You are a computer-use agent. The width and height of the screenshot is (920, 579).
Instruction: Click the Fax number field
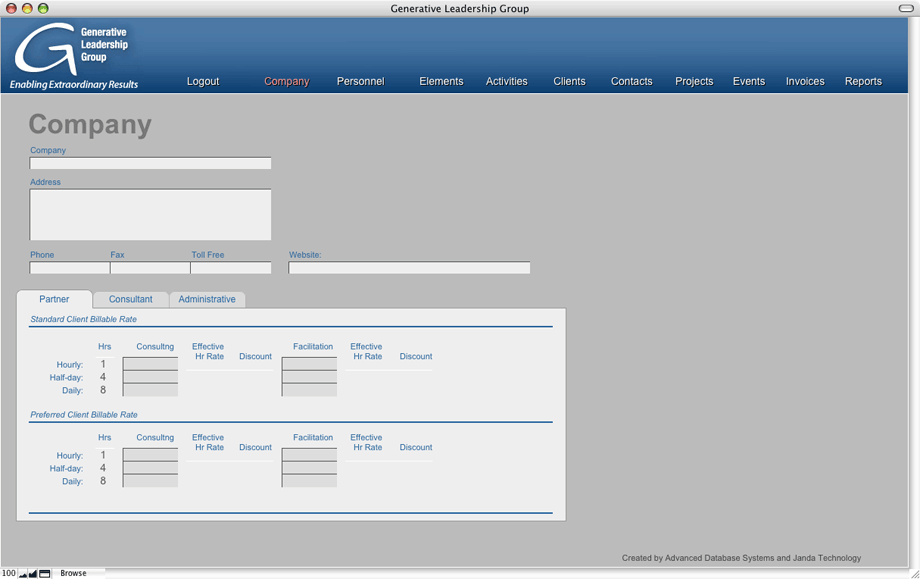pos(150,268)
